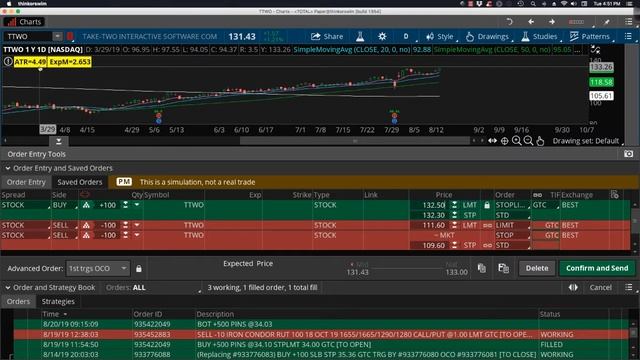Screen dimensions: 640x360
Task: Toggle link icon on the 109.60 STP row
Action: [x=487, y=245]
